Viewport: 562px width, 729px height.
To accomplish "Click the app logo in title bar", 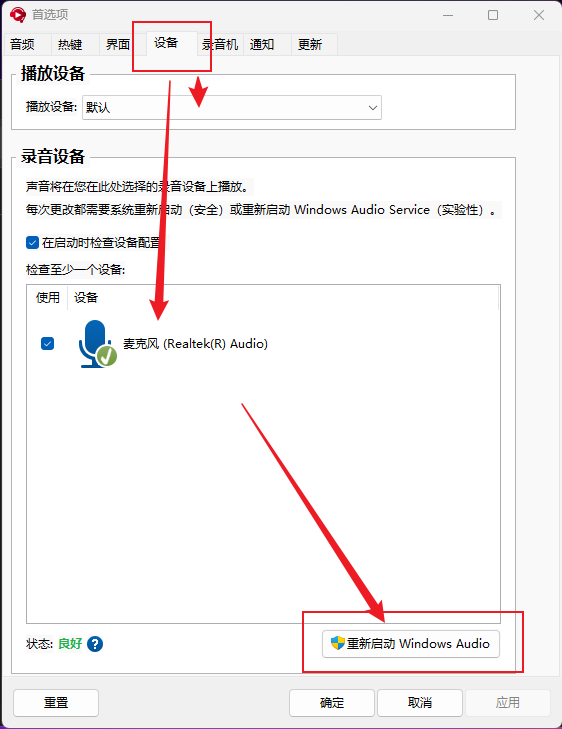I will click(x=18, y=15).
